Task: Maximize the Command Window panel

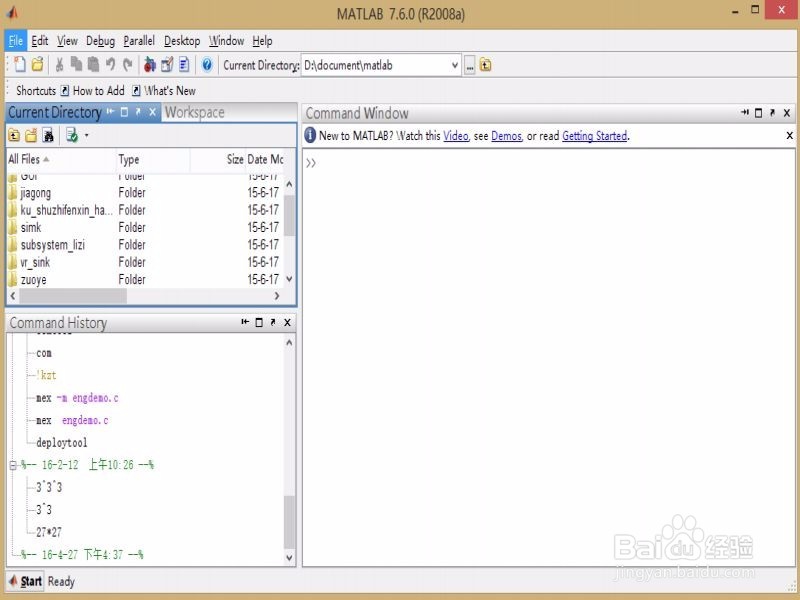Action: click(x=758, y=113)
